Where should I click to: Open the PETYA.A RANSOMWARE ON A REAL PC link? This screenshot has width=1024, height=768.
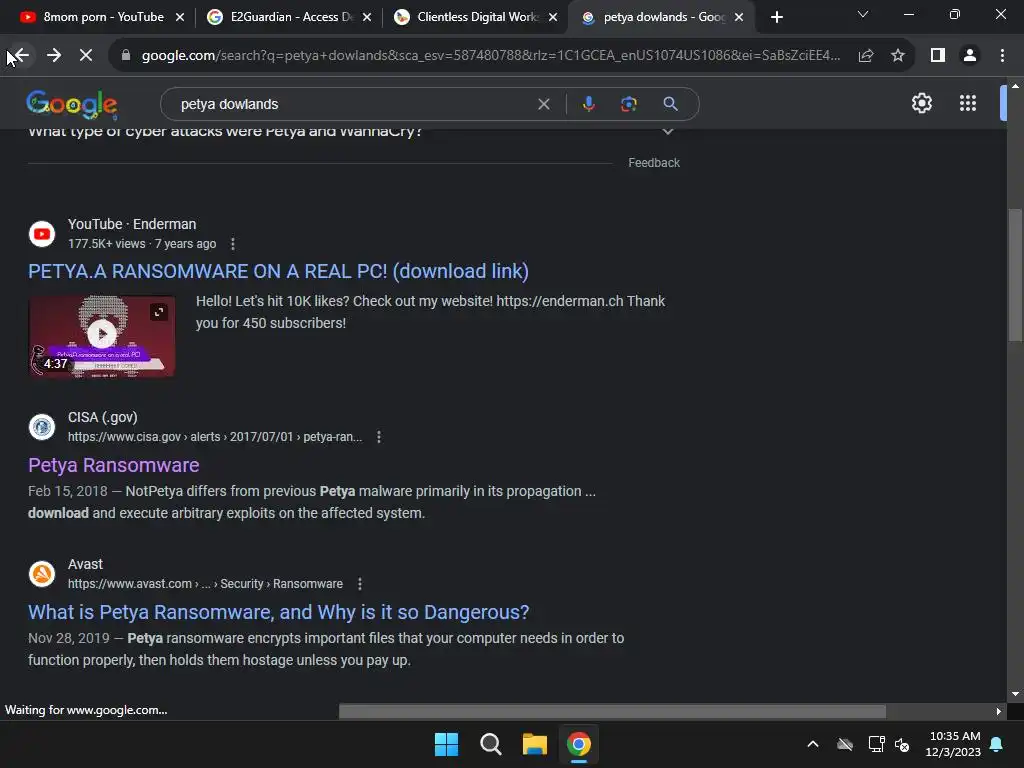[x=278, y=271]
